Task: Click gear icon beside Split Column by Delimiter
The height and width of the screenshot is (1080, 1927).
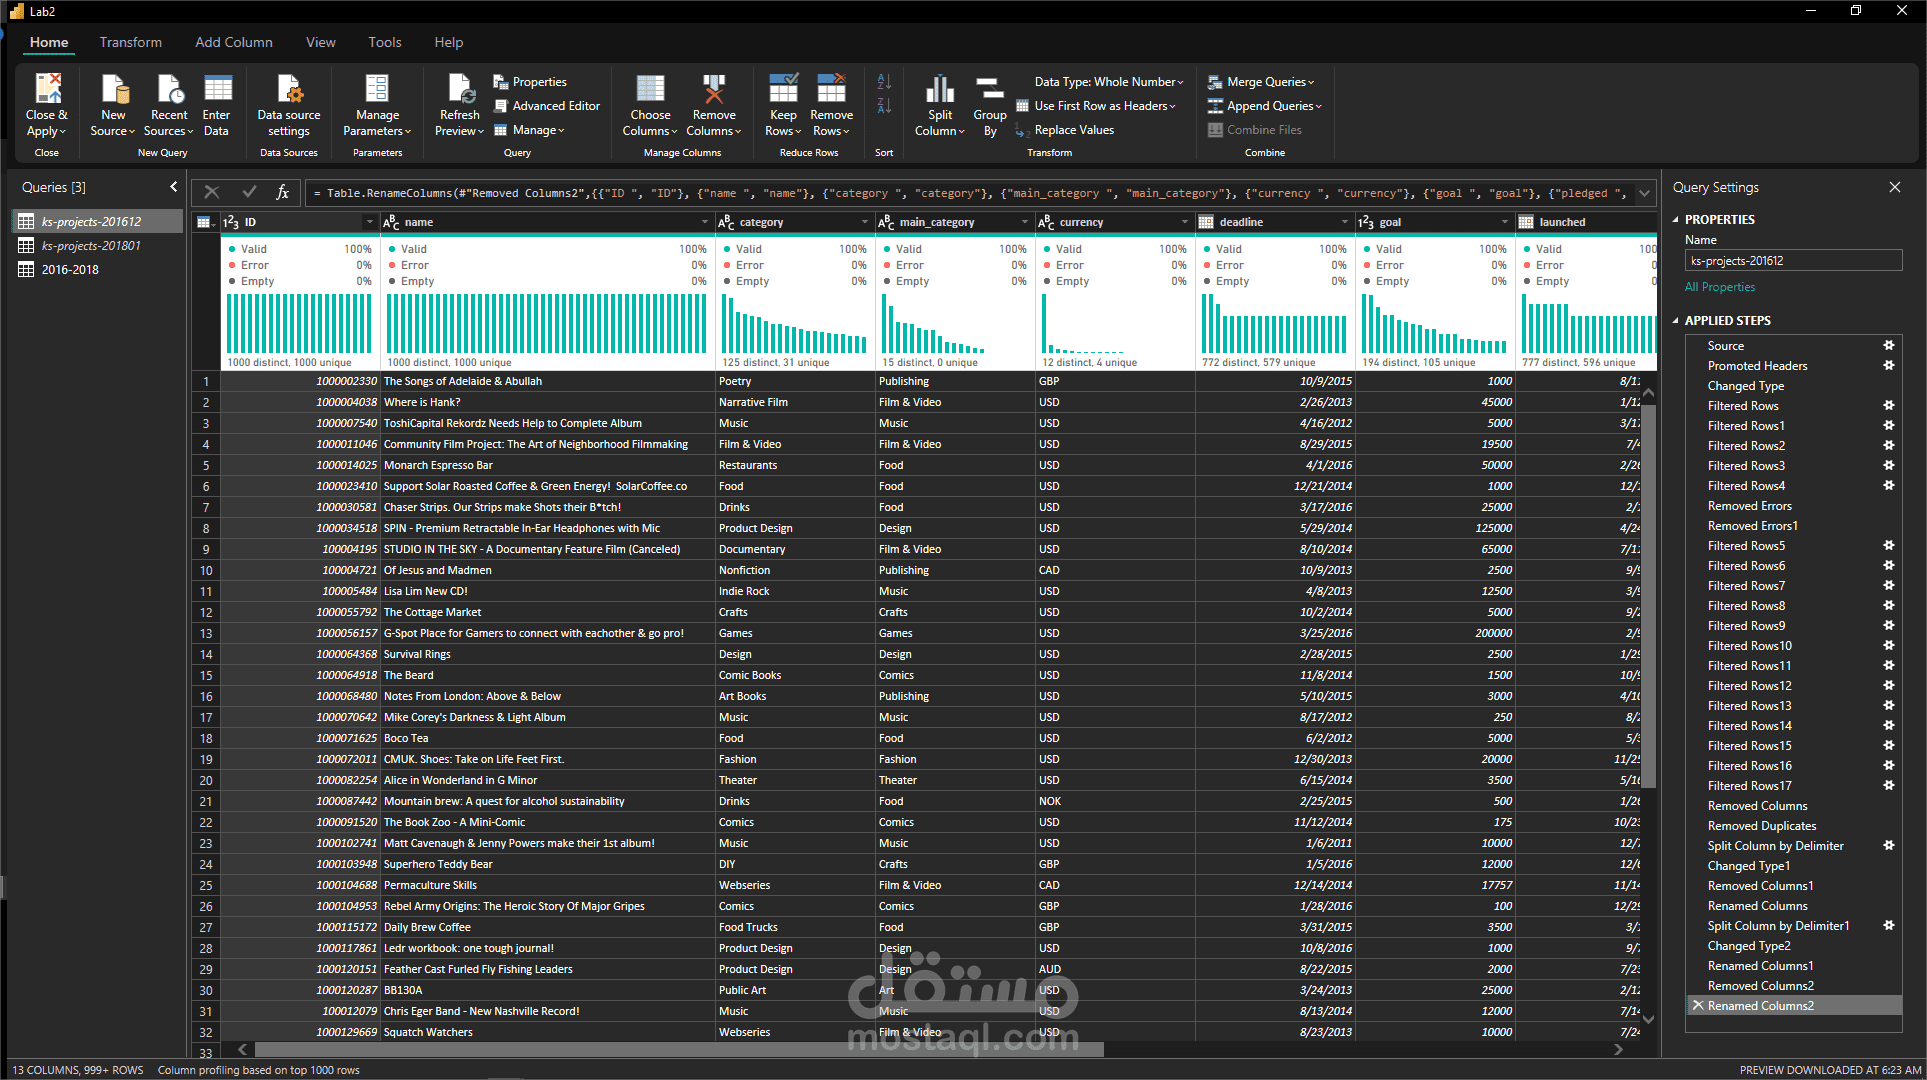Action: point(1889,845)
